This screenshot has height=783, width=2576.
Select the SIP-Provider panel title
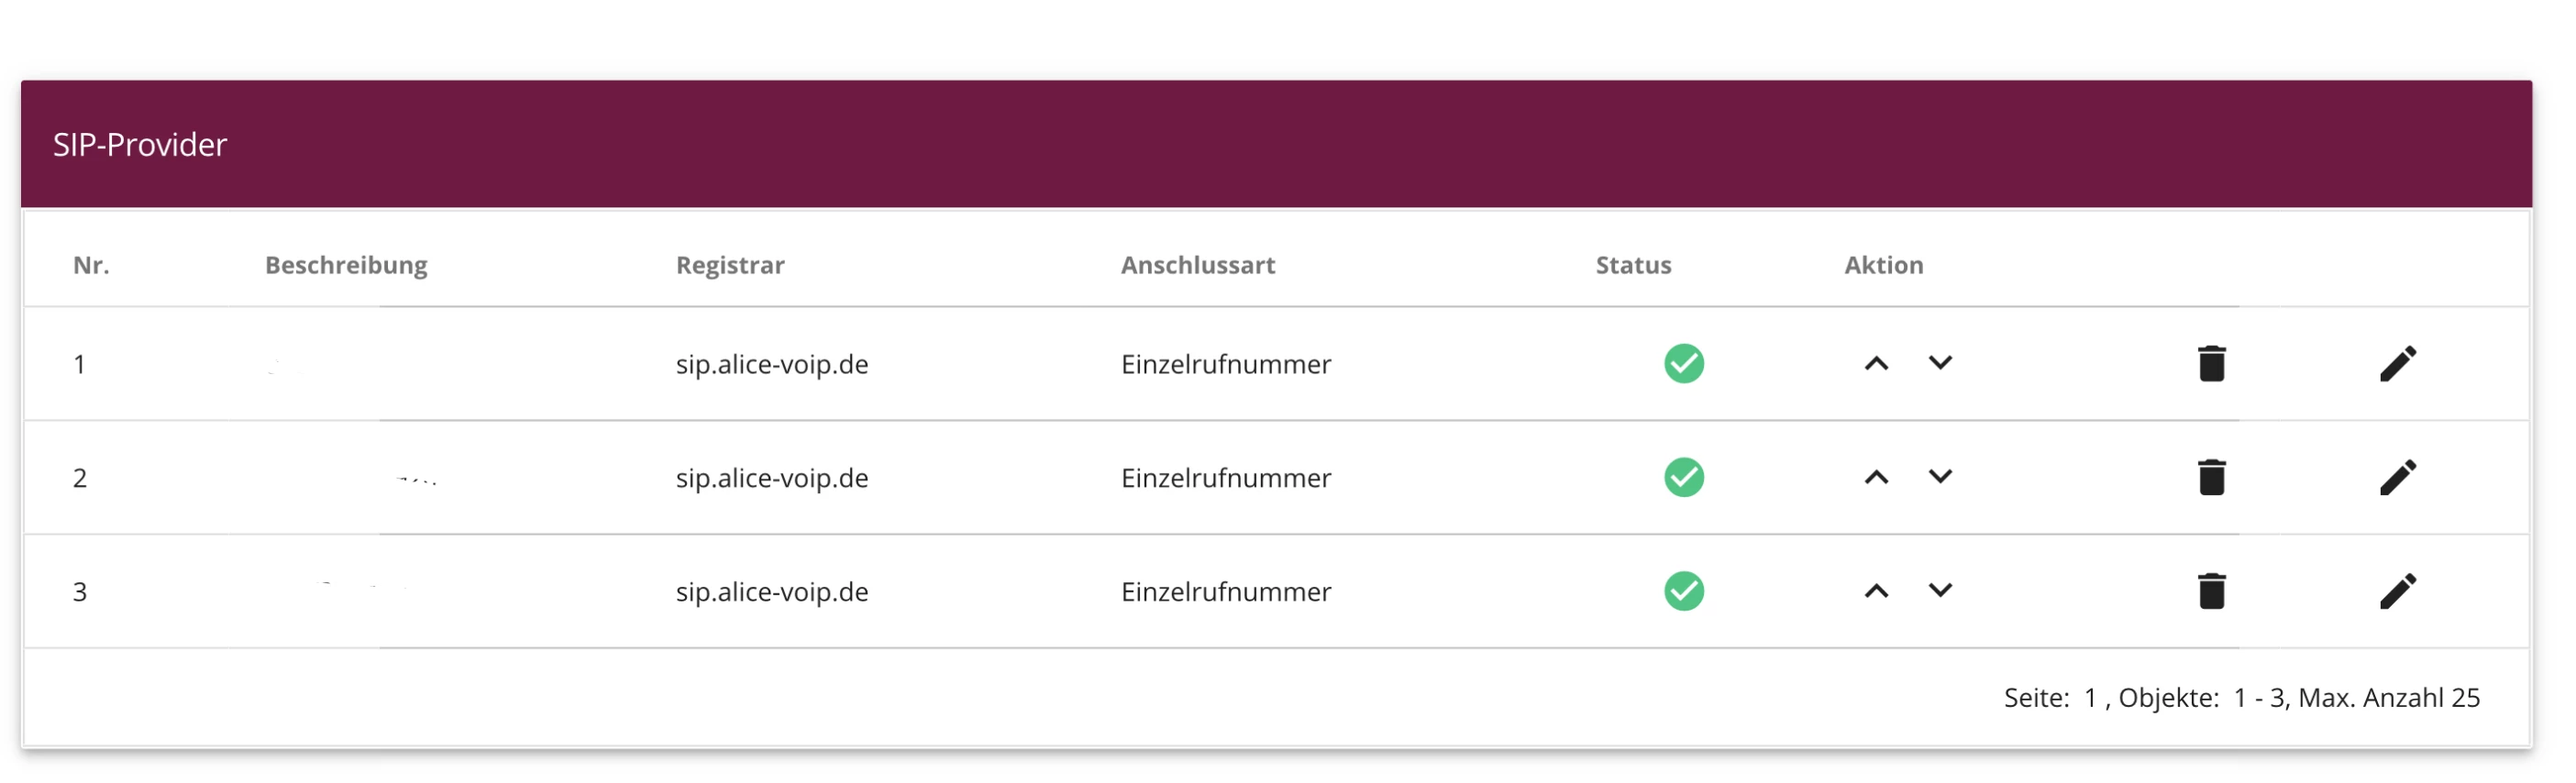coord(140,145)
